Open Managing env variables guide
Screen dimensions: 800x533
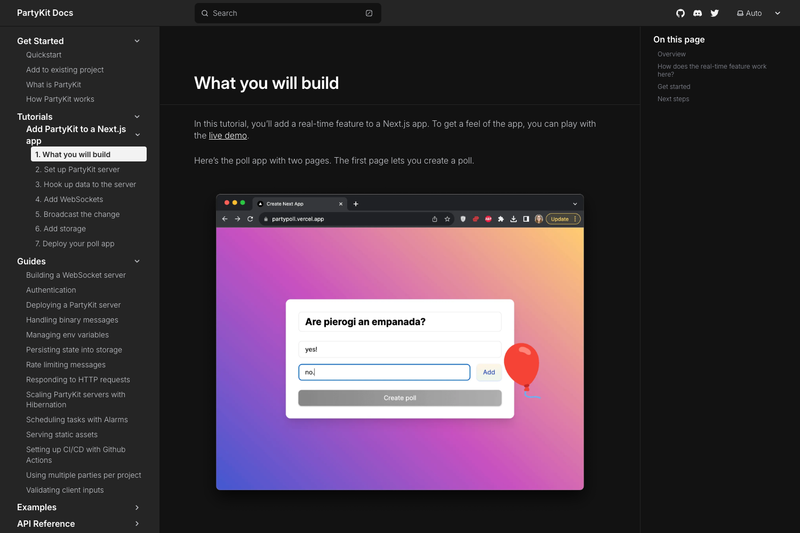point(67,335)
